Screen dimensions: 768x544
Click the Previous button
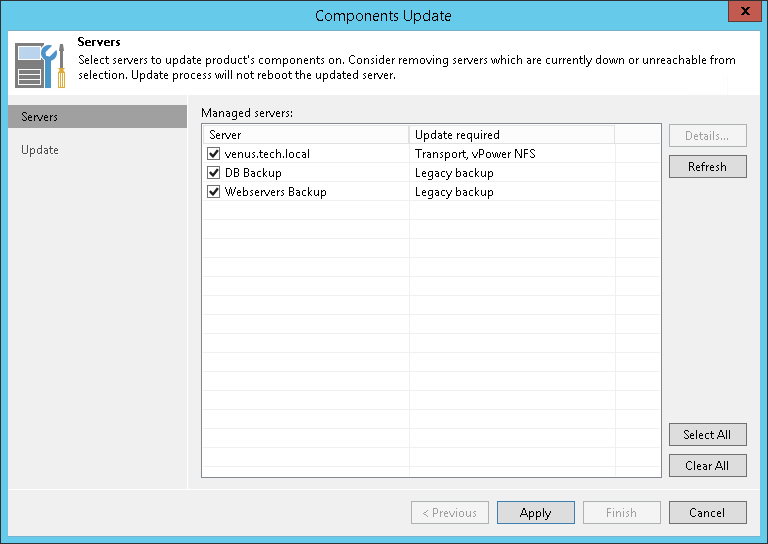[x=450, y=513]
